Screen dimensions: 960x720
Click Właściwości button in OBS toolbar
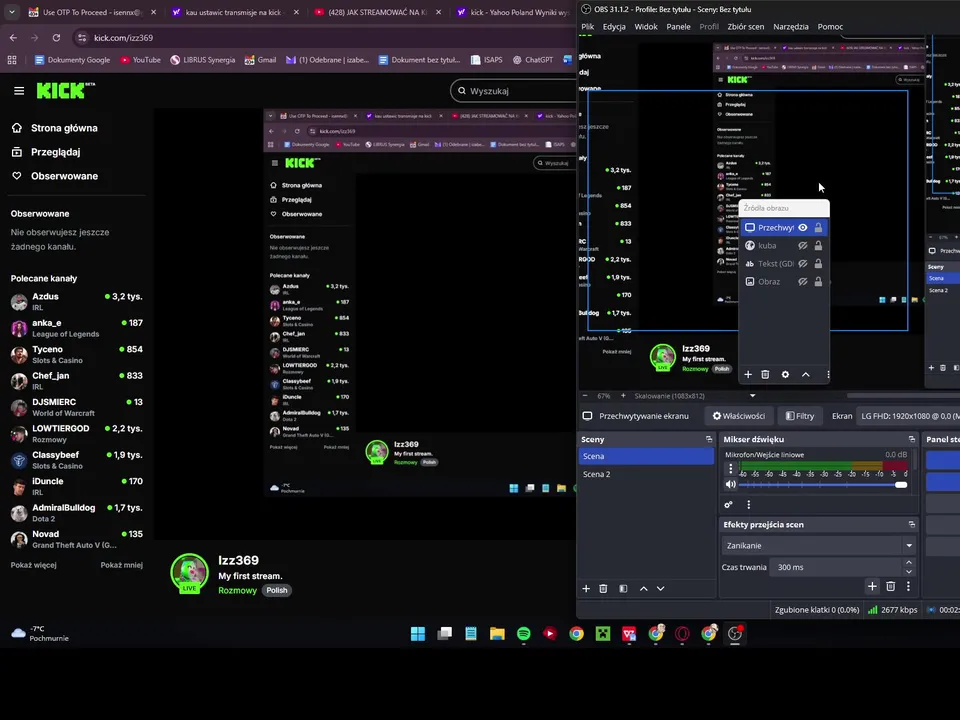[739, 416]
